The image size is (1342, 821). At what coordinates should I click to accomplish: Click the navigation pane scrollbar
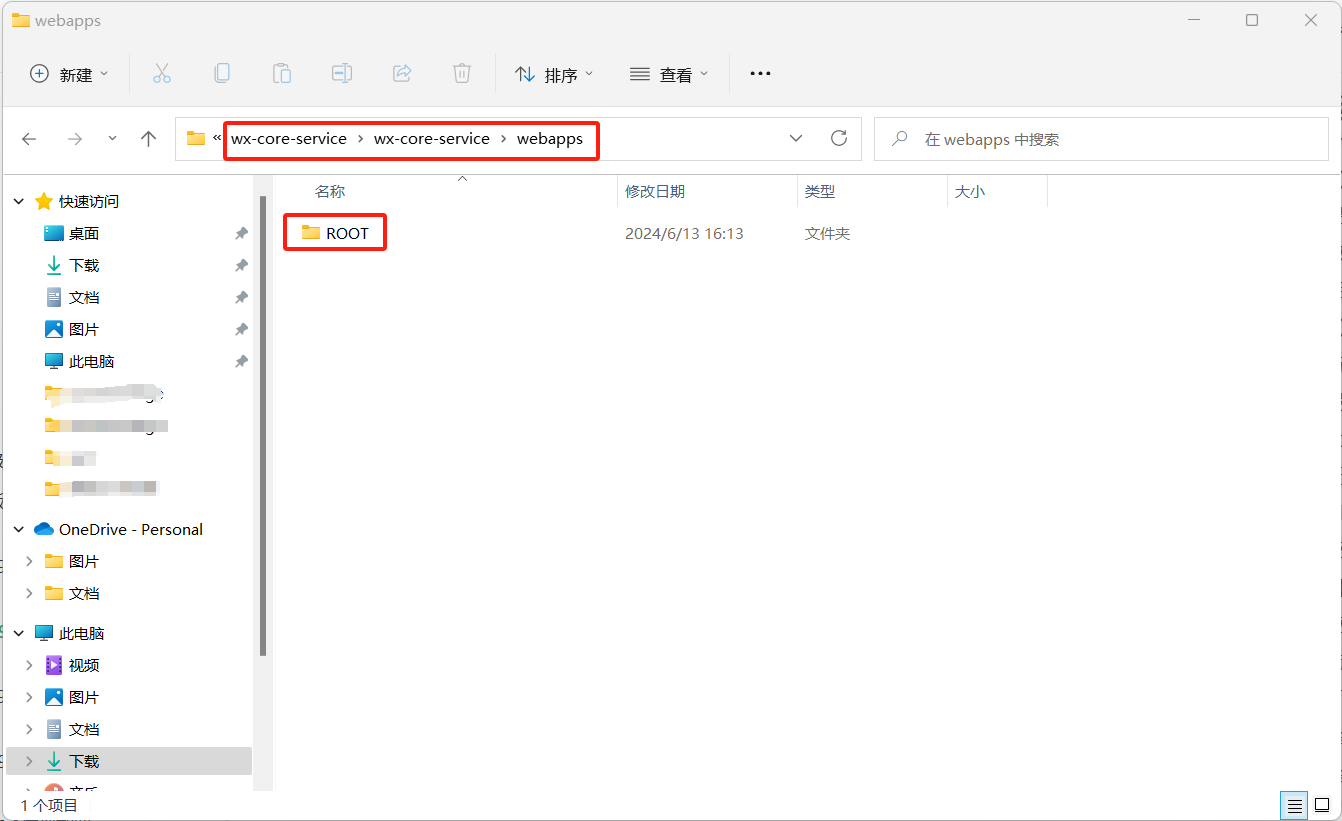pos(263,425)
